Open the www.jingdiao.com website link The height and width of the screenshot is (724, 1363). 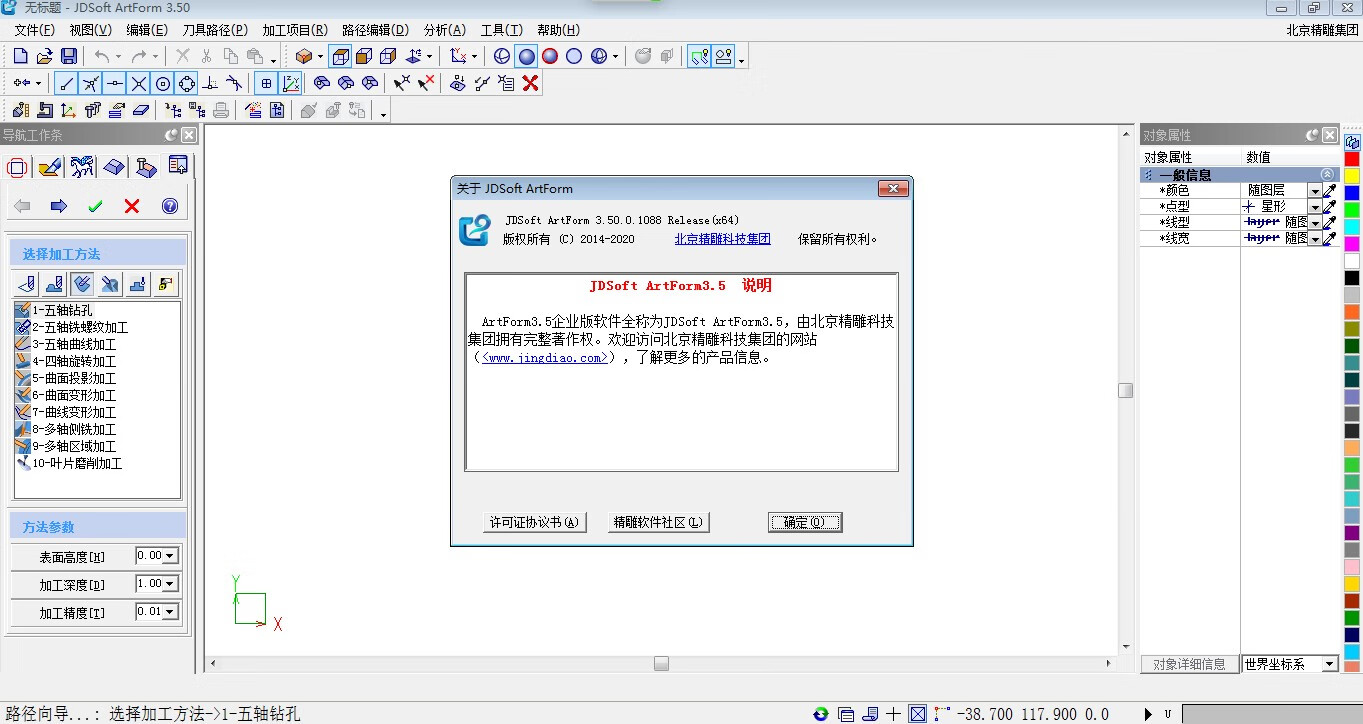544,357
